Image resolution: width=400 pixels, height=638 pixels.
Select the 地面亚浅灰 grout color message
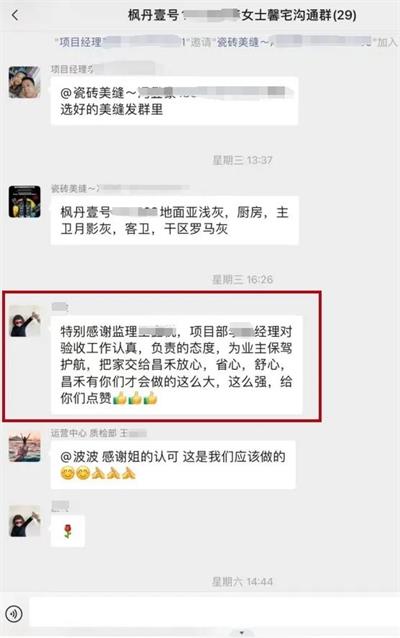(x=175, y=220)
